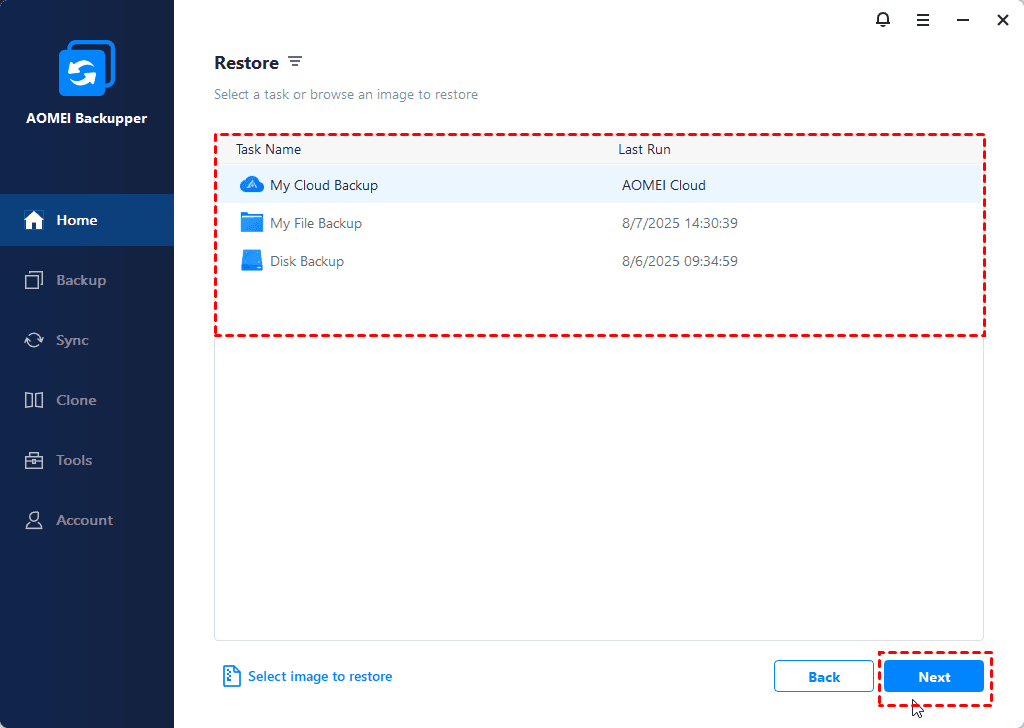Open notifications bell icon
1024x728 pixels.
(883, 20)
